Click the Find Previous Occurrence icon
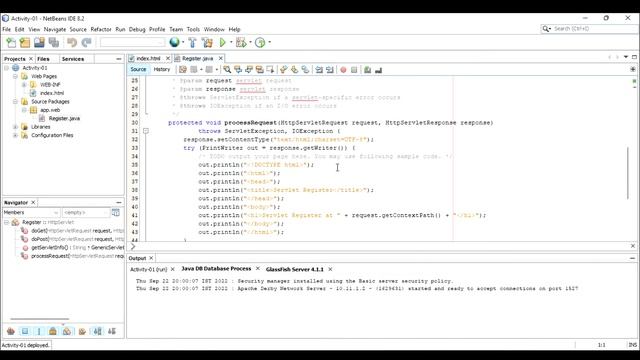The image size is (640, 360). (x=238, y=70)
